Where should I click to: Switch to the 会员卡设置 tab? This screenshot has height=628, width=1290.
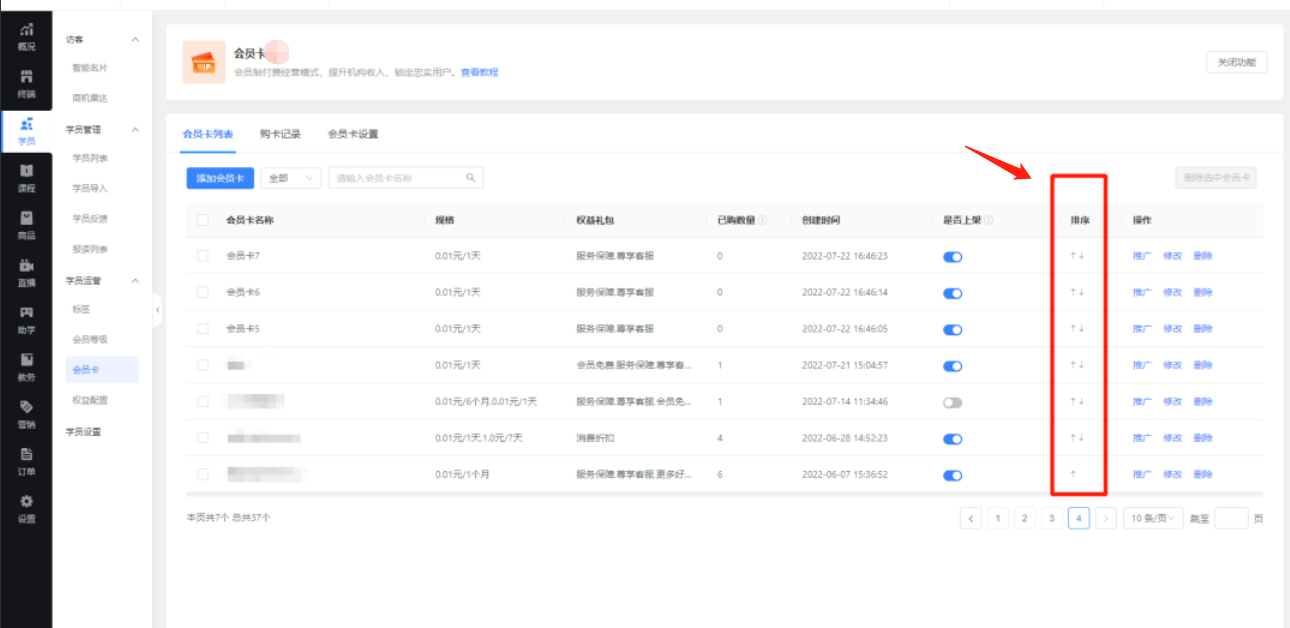[353, 134]
